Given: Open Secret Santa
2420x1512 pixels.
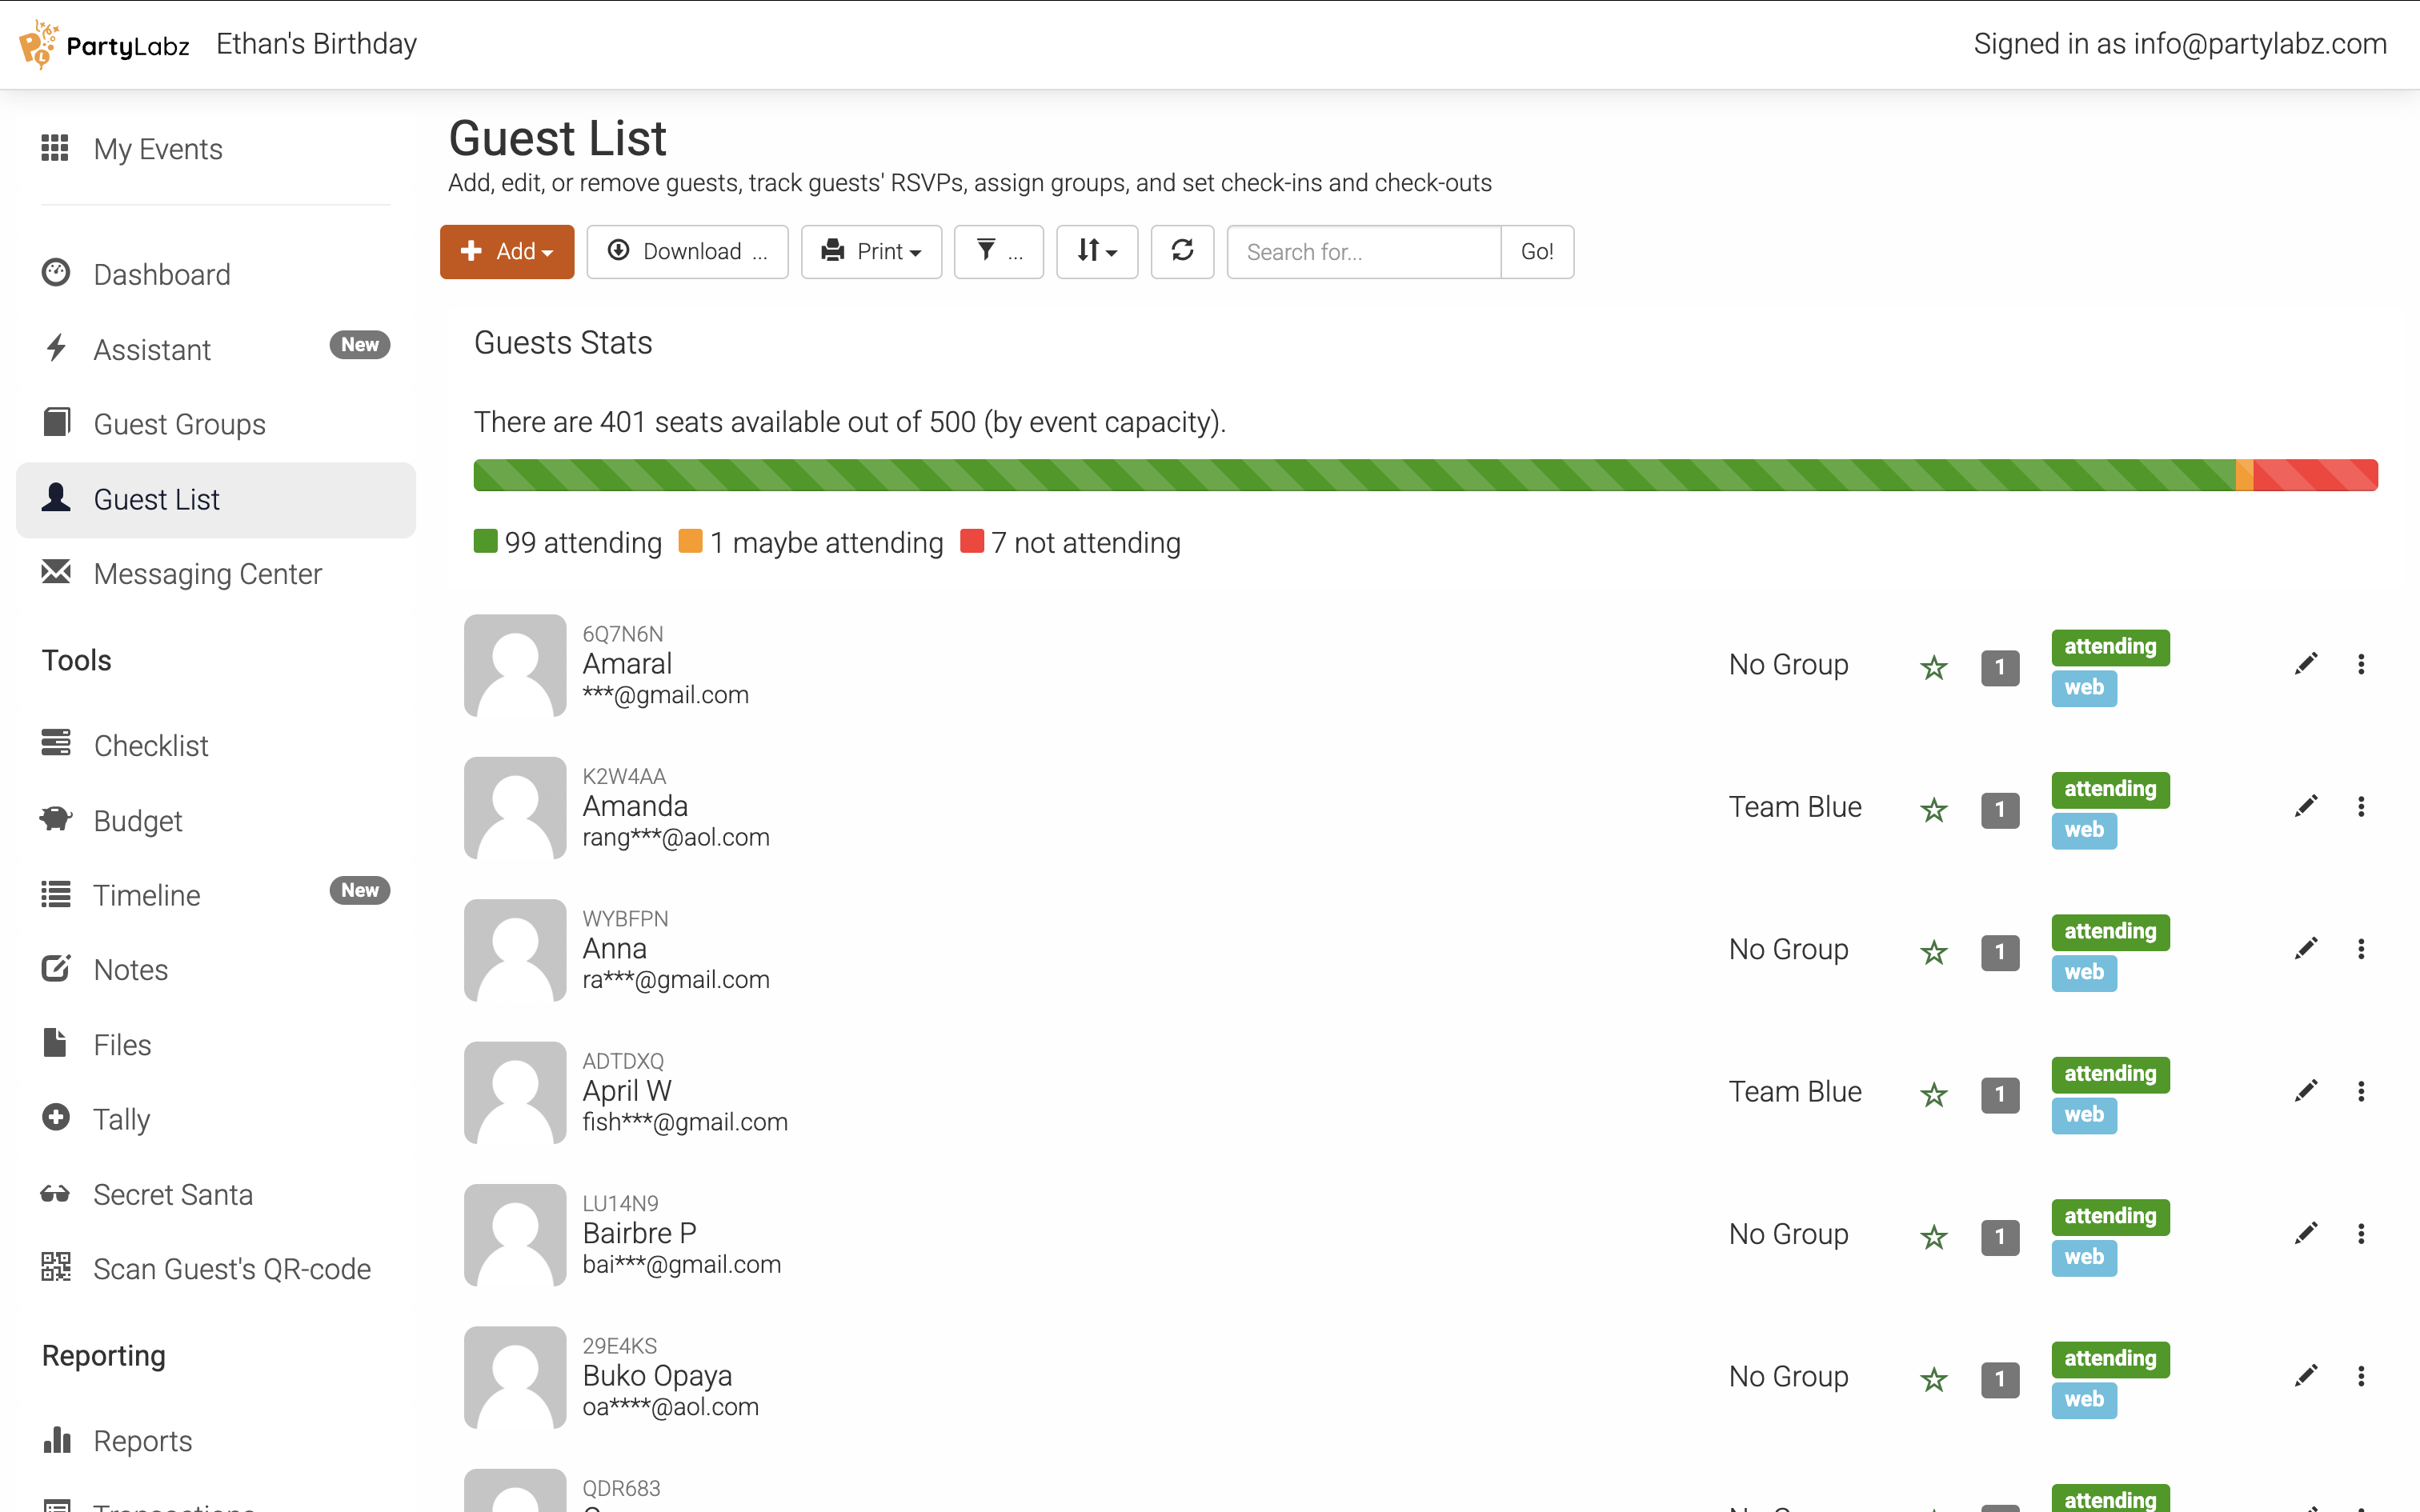Looking at the screenshot, I should click(215, 1194).
